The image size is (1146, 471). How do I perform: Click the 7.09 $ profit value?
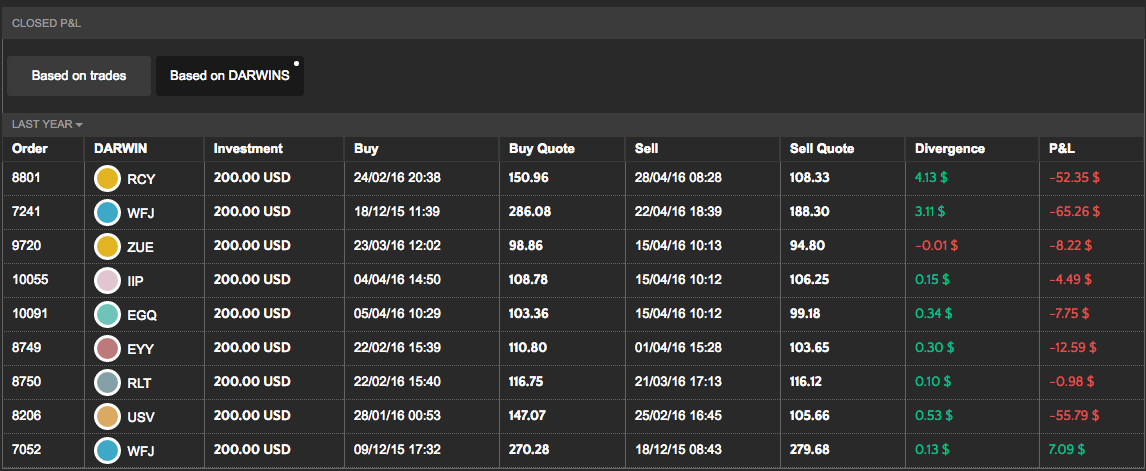(1066, 451)
